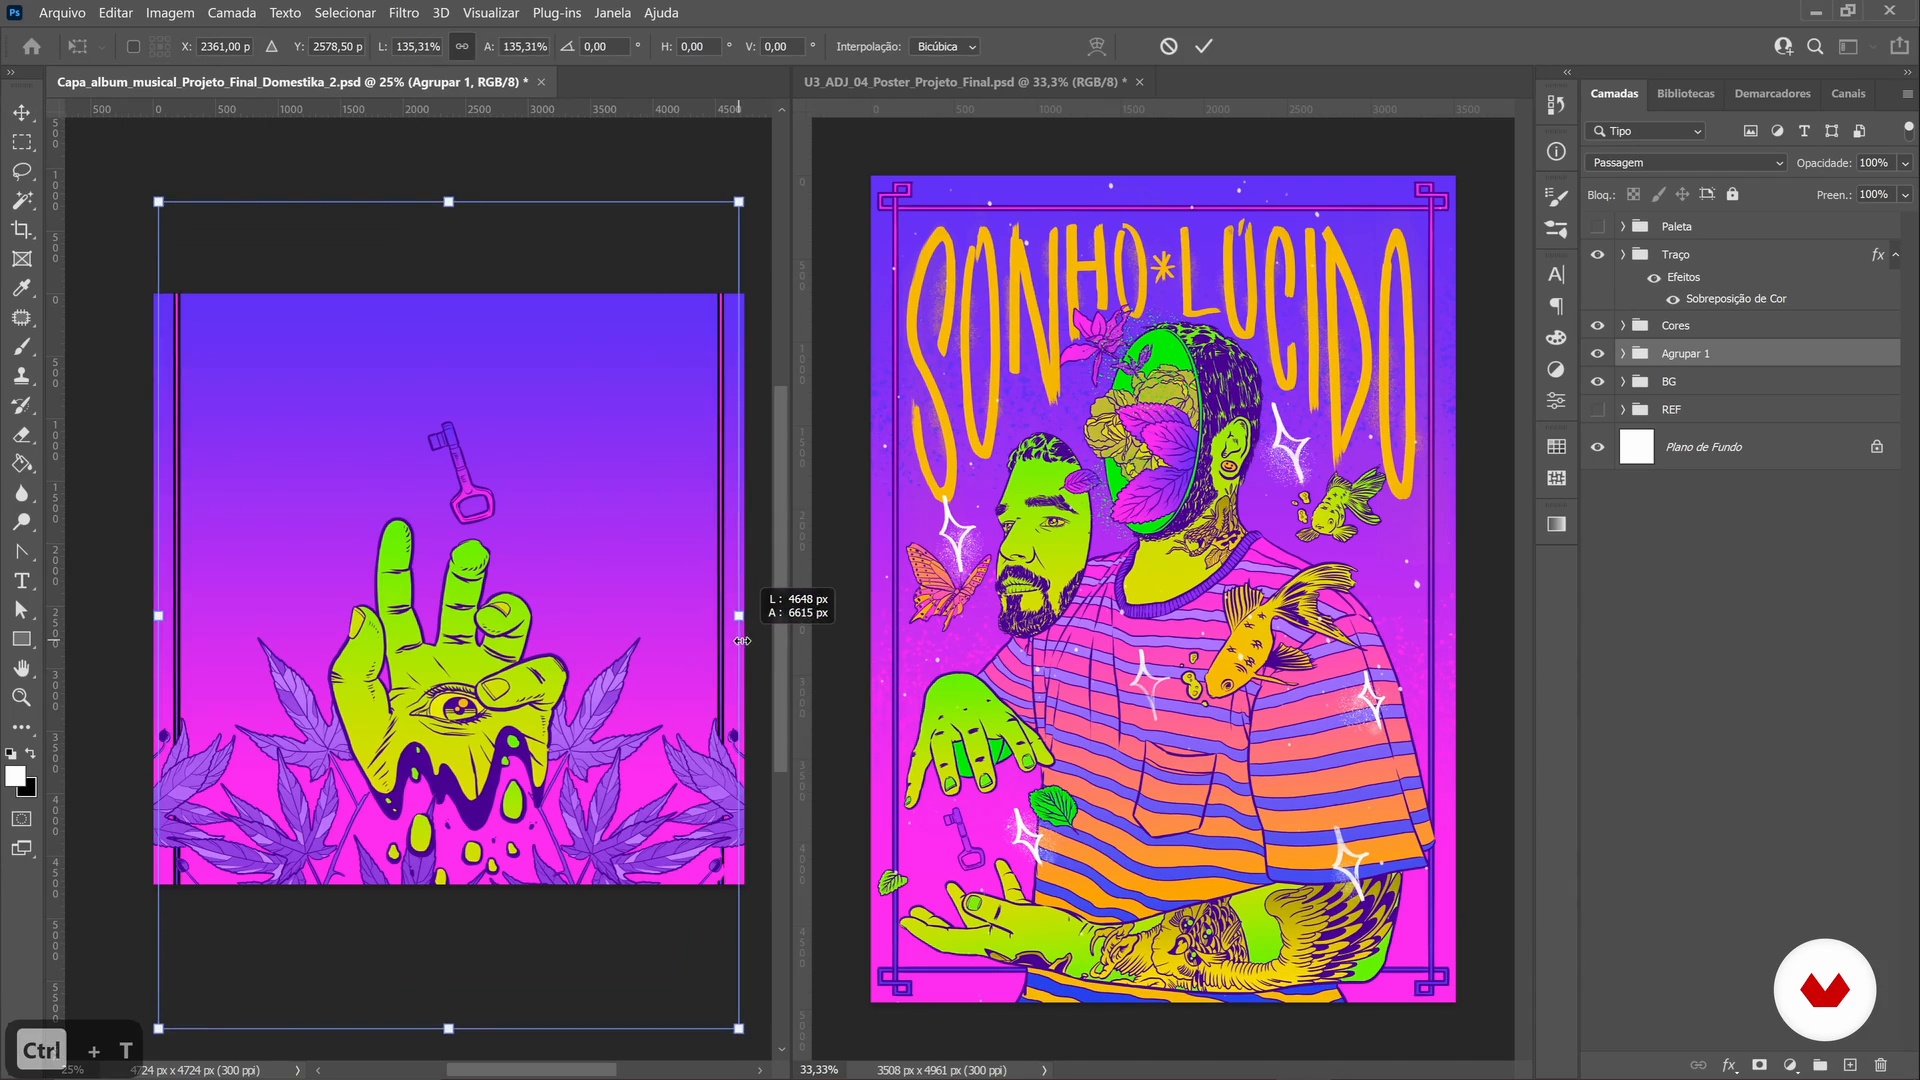The image size is (1920, 1080).
Task: Select the Frame tool
Action: [21, 259]
